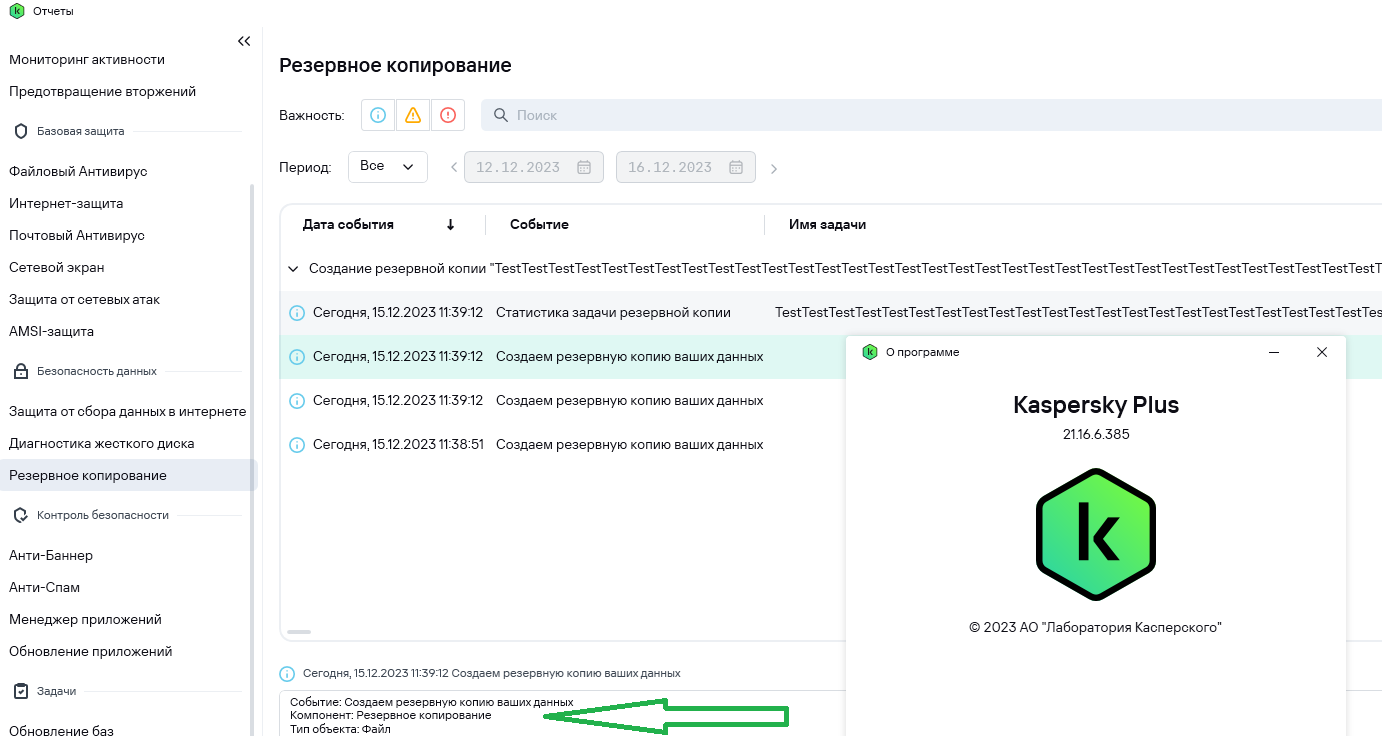The width and height of the screenshot is (1382, 736).
Task: Click Компонент: Резервное копирование detail line
Action: (x=391, y=716)
